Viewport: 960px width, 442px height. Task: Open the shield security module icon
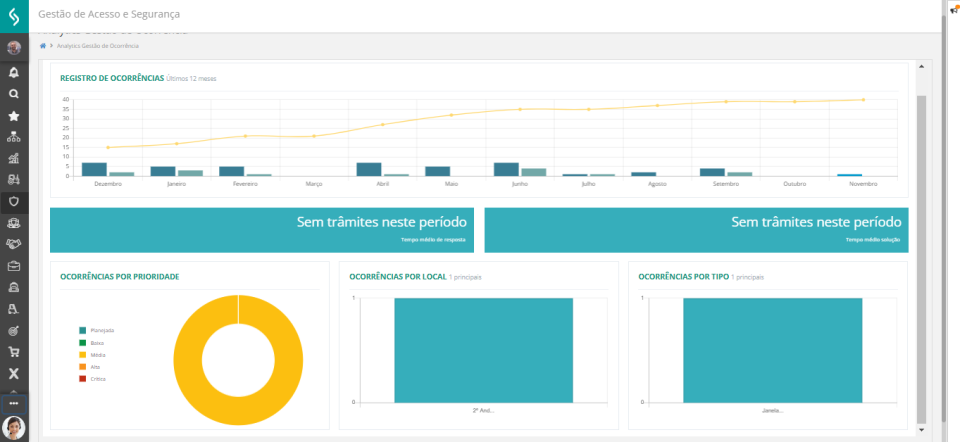click(14, 201)
